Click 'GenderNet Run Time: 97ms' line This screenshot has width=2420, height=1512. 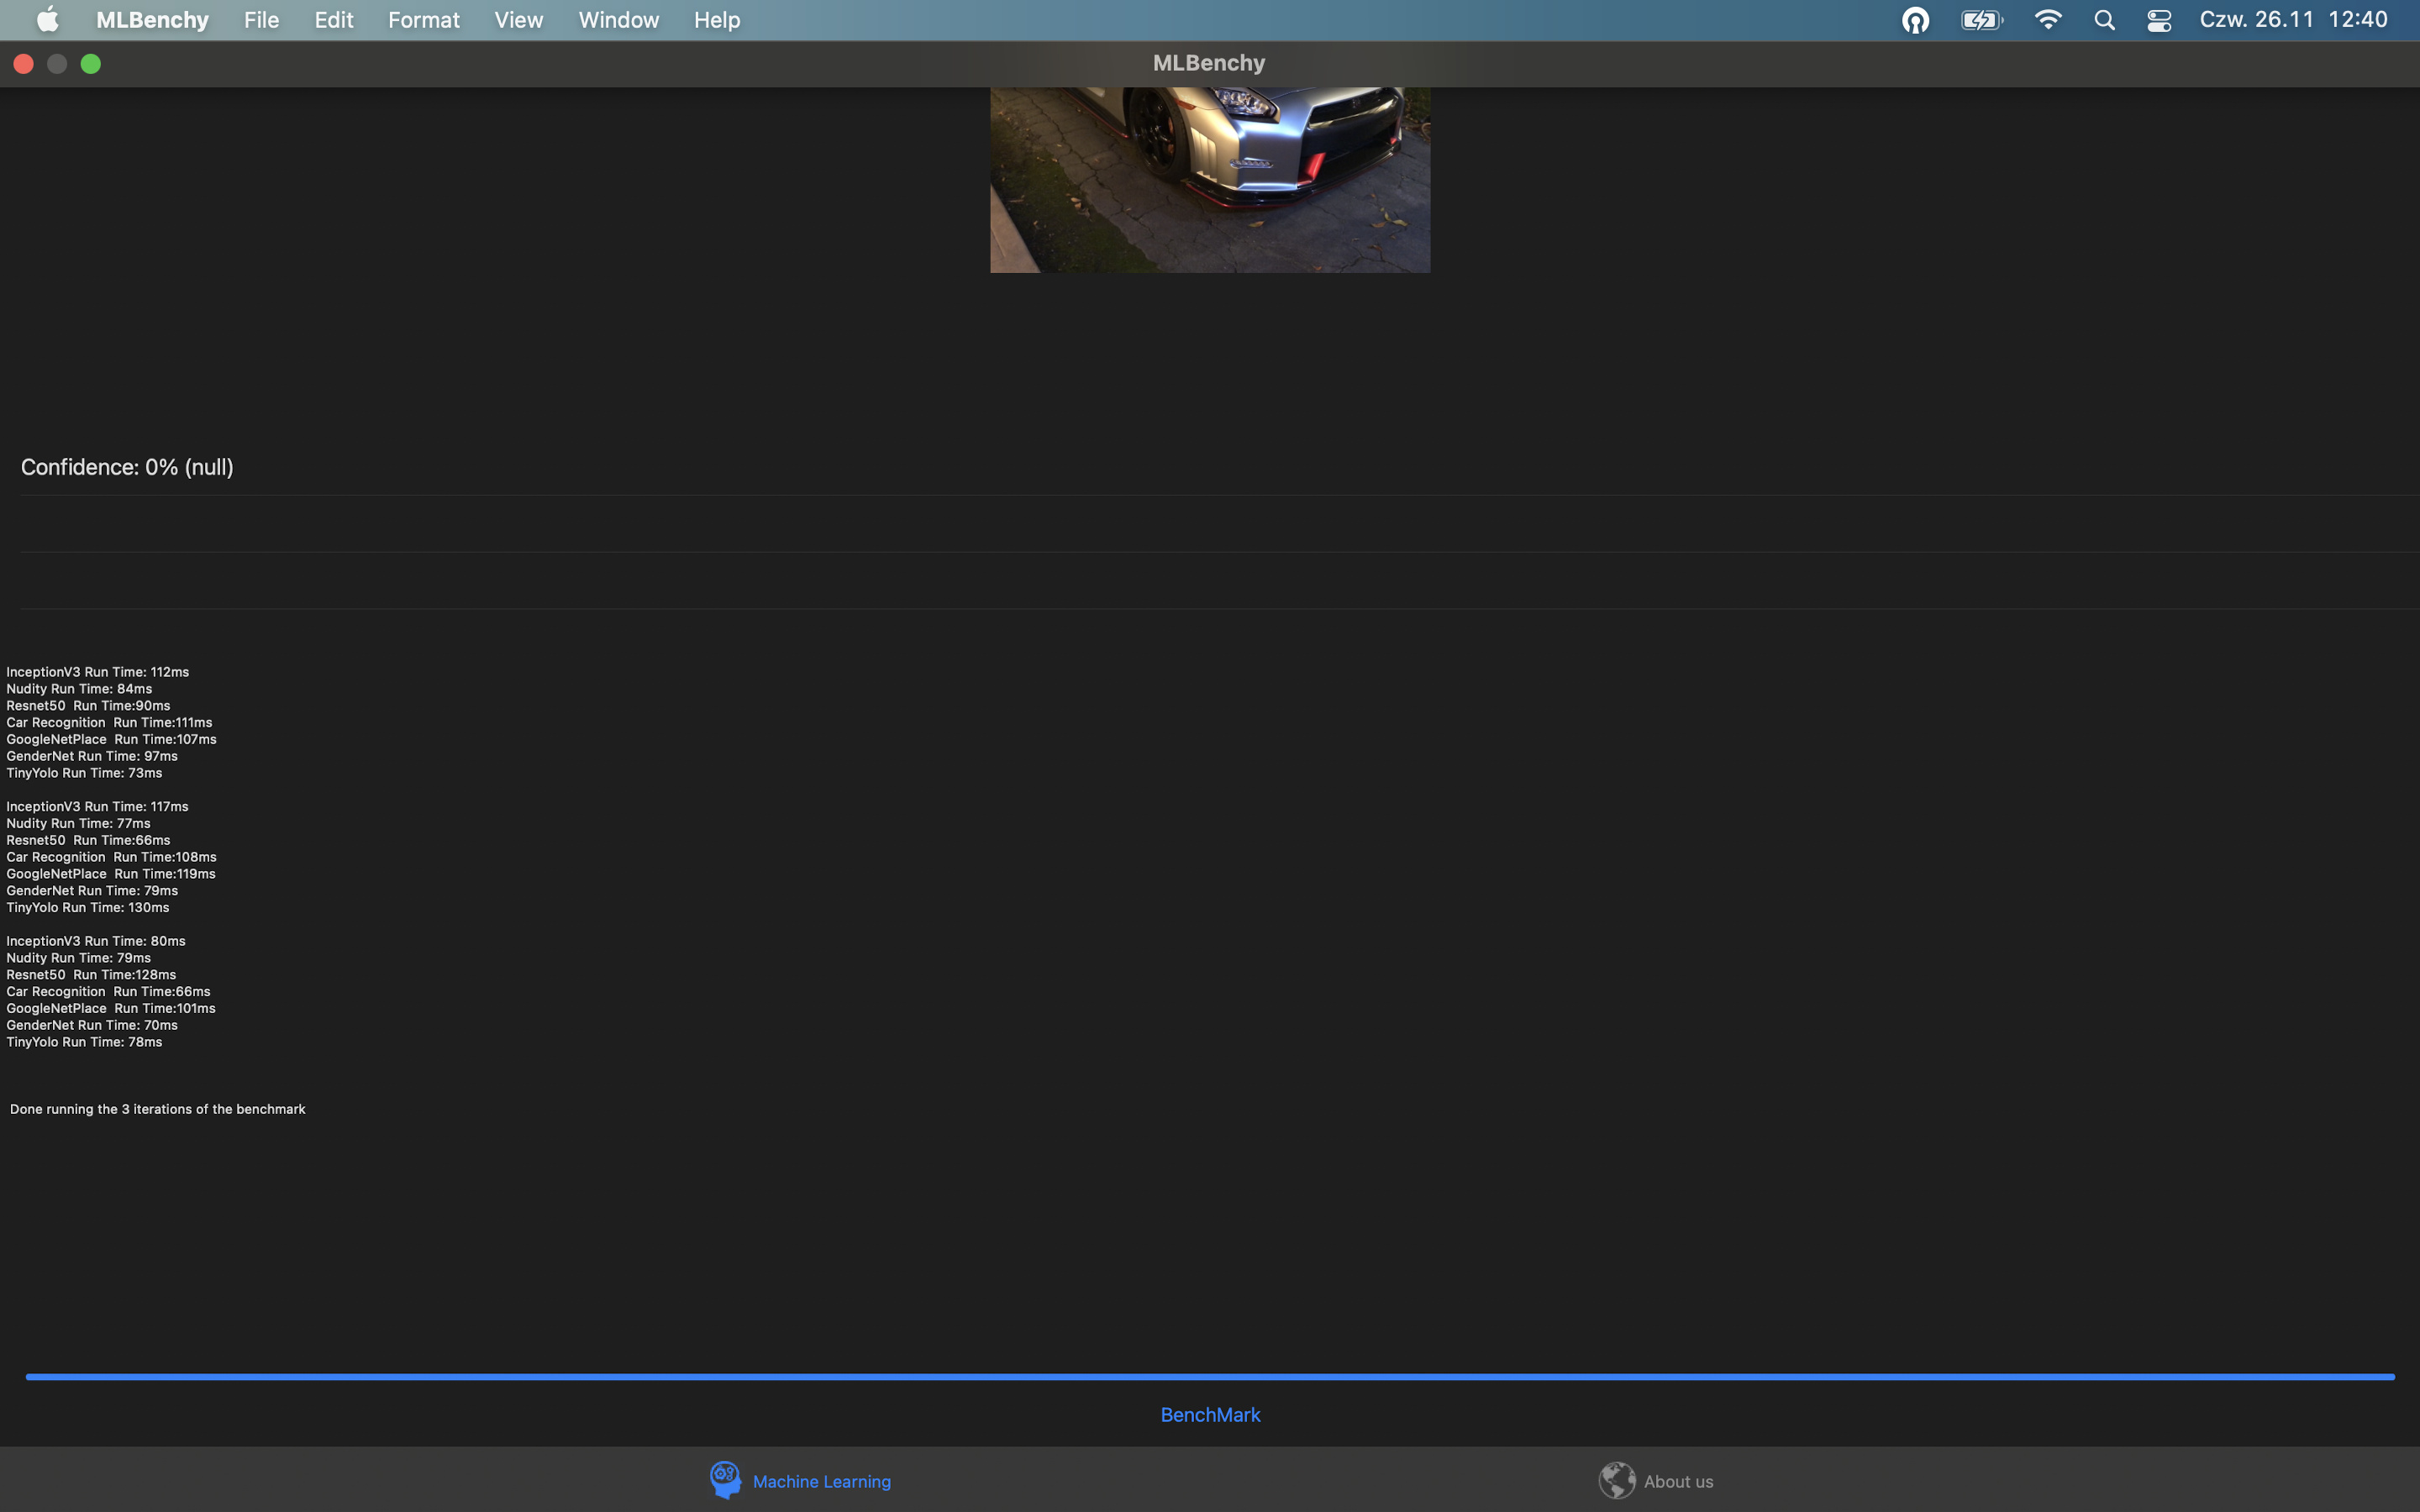[x=92, y=757]
